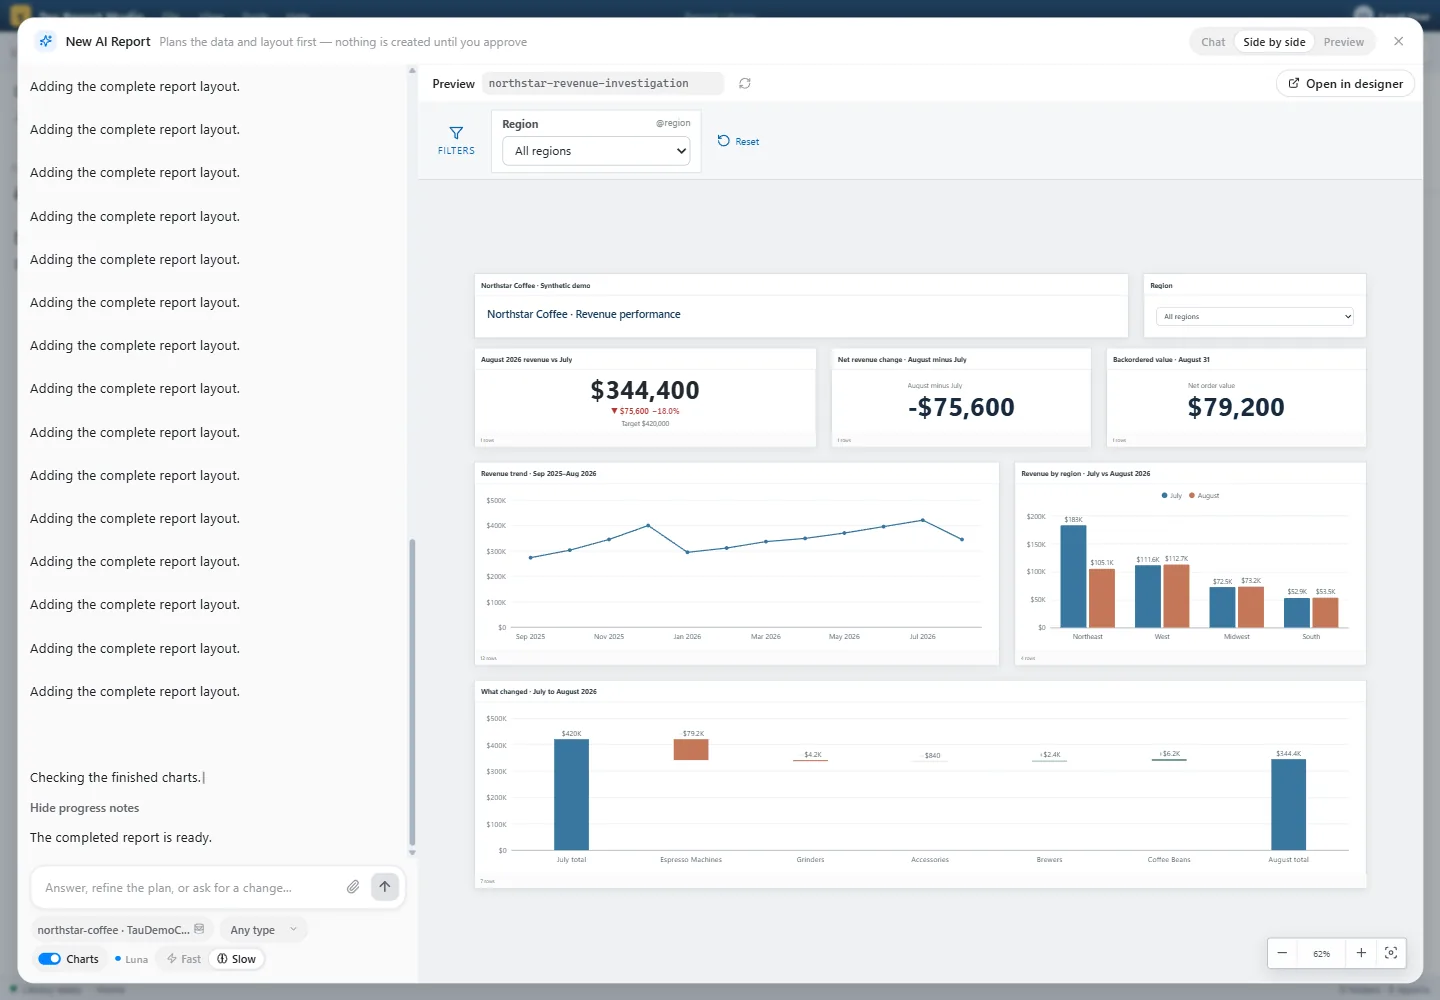Click the 62% zoom level value
This screenshot has width=1440, height=1000.
[1321, 954]
